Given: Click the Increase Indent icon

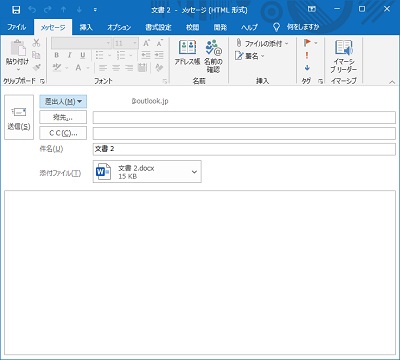Looking at the screenshot, I should pyautogui.click(x=159, y=55).
